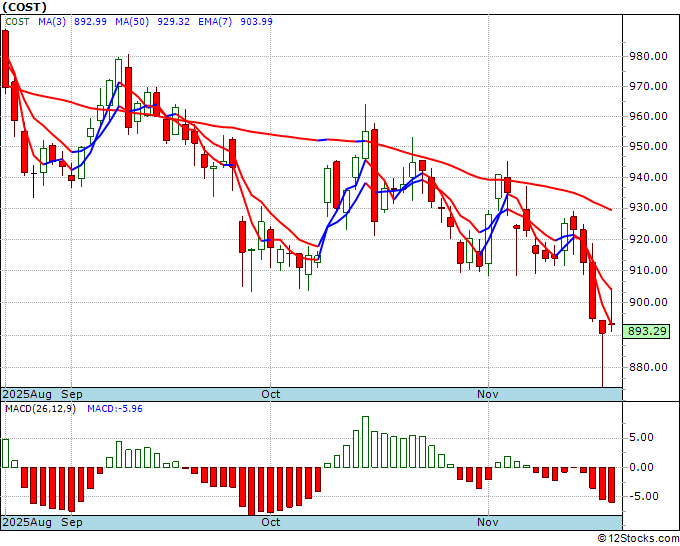This screenshot has height=546, width=680.
Task: Click the 920.00 price axis label
Action: [648, 239]
